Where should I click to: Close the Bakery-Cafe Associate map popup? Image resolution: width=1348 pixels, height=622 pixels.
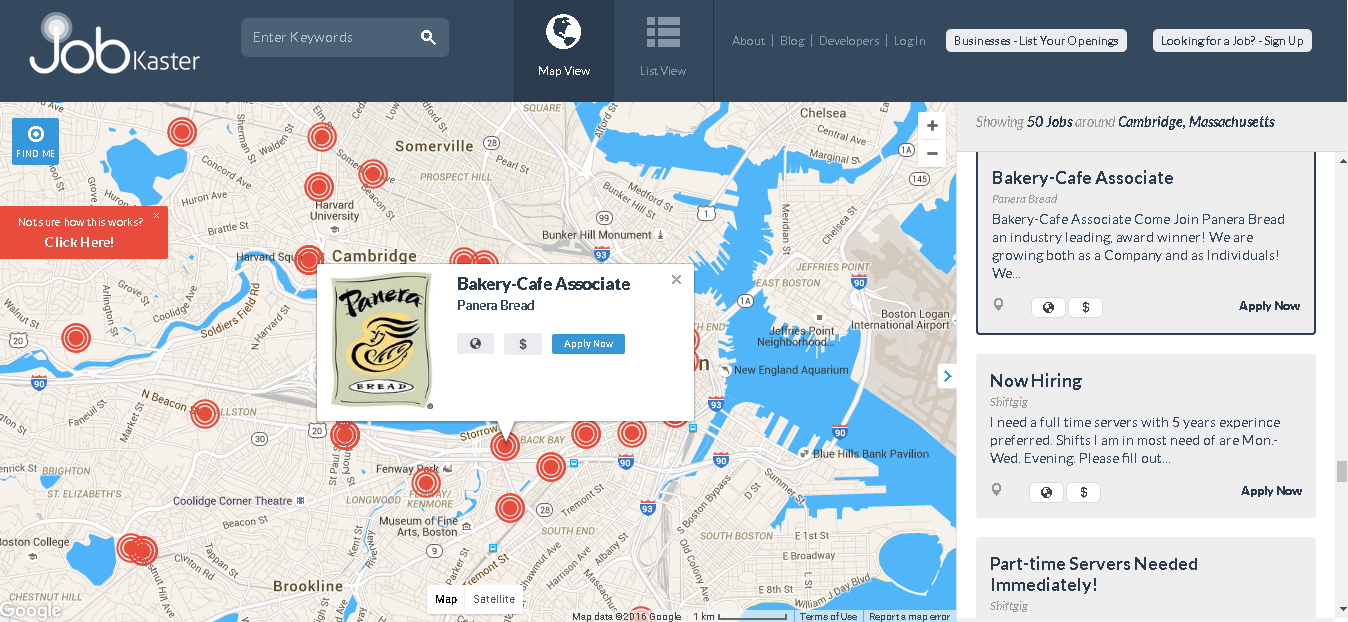pos(677,280)
